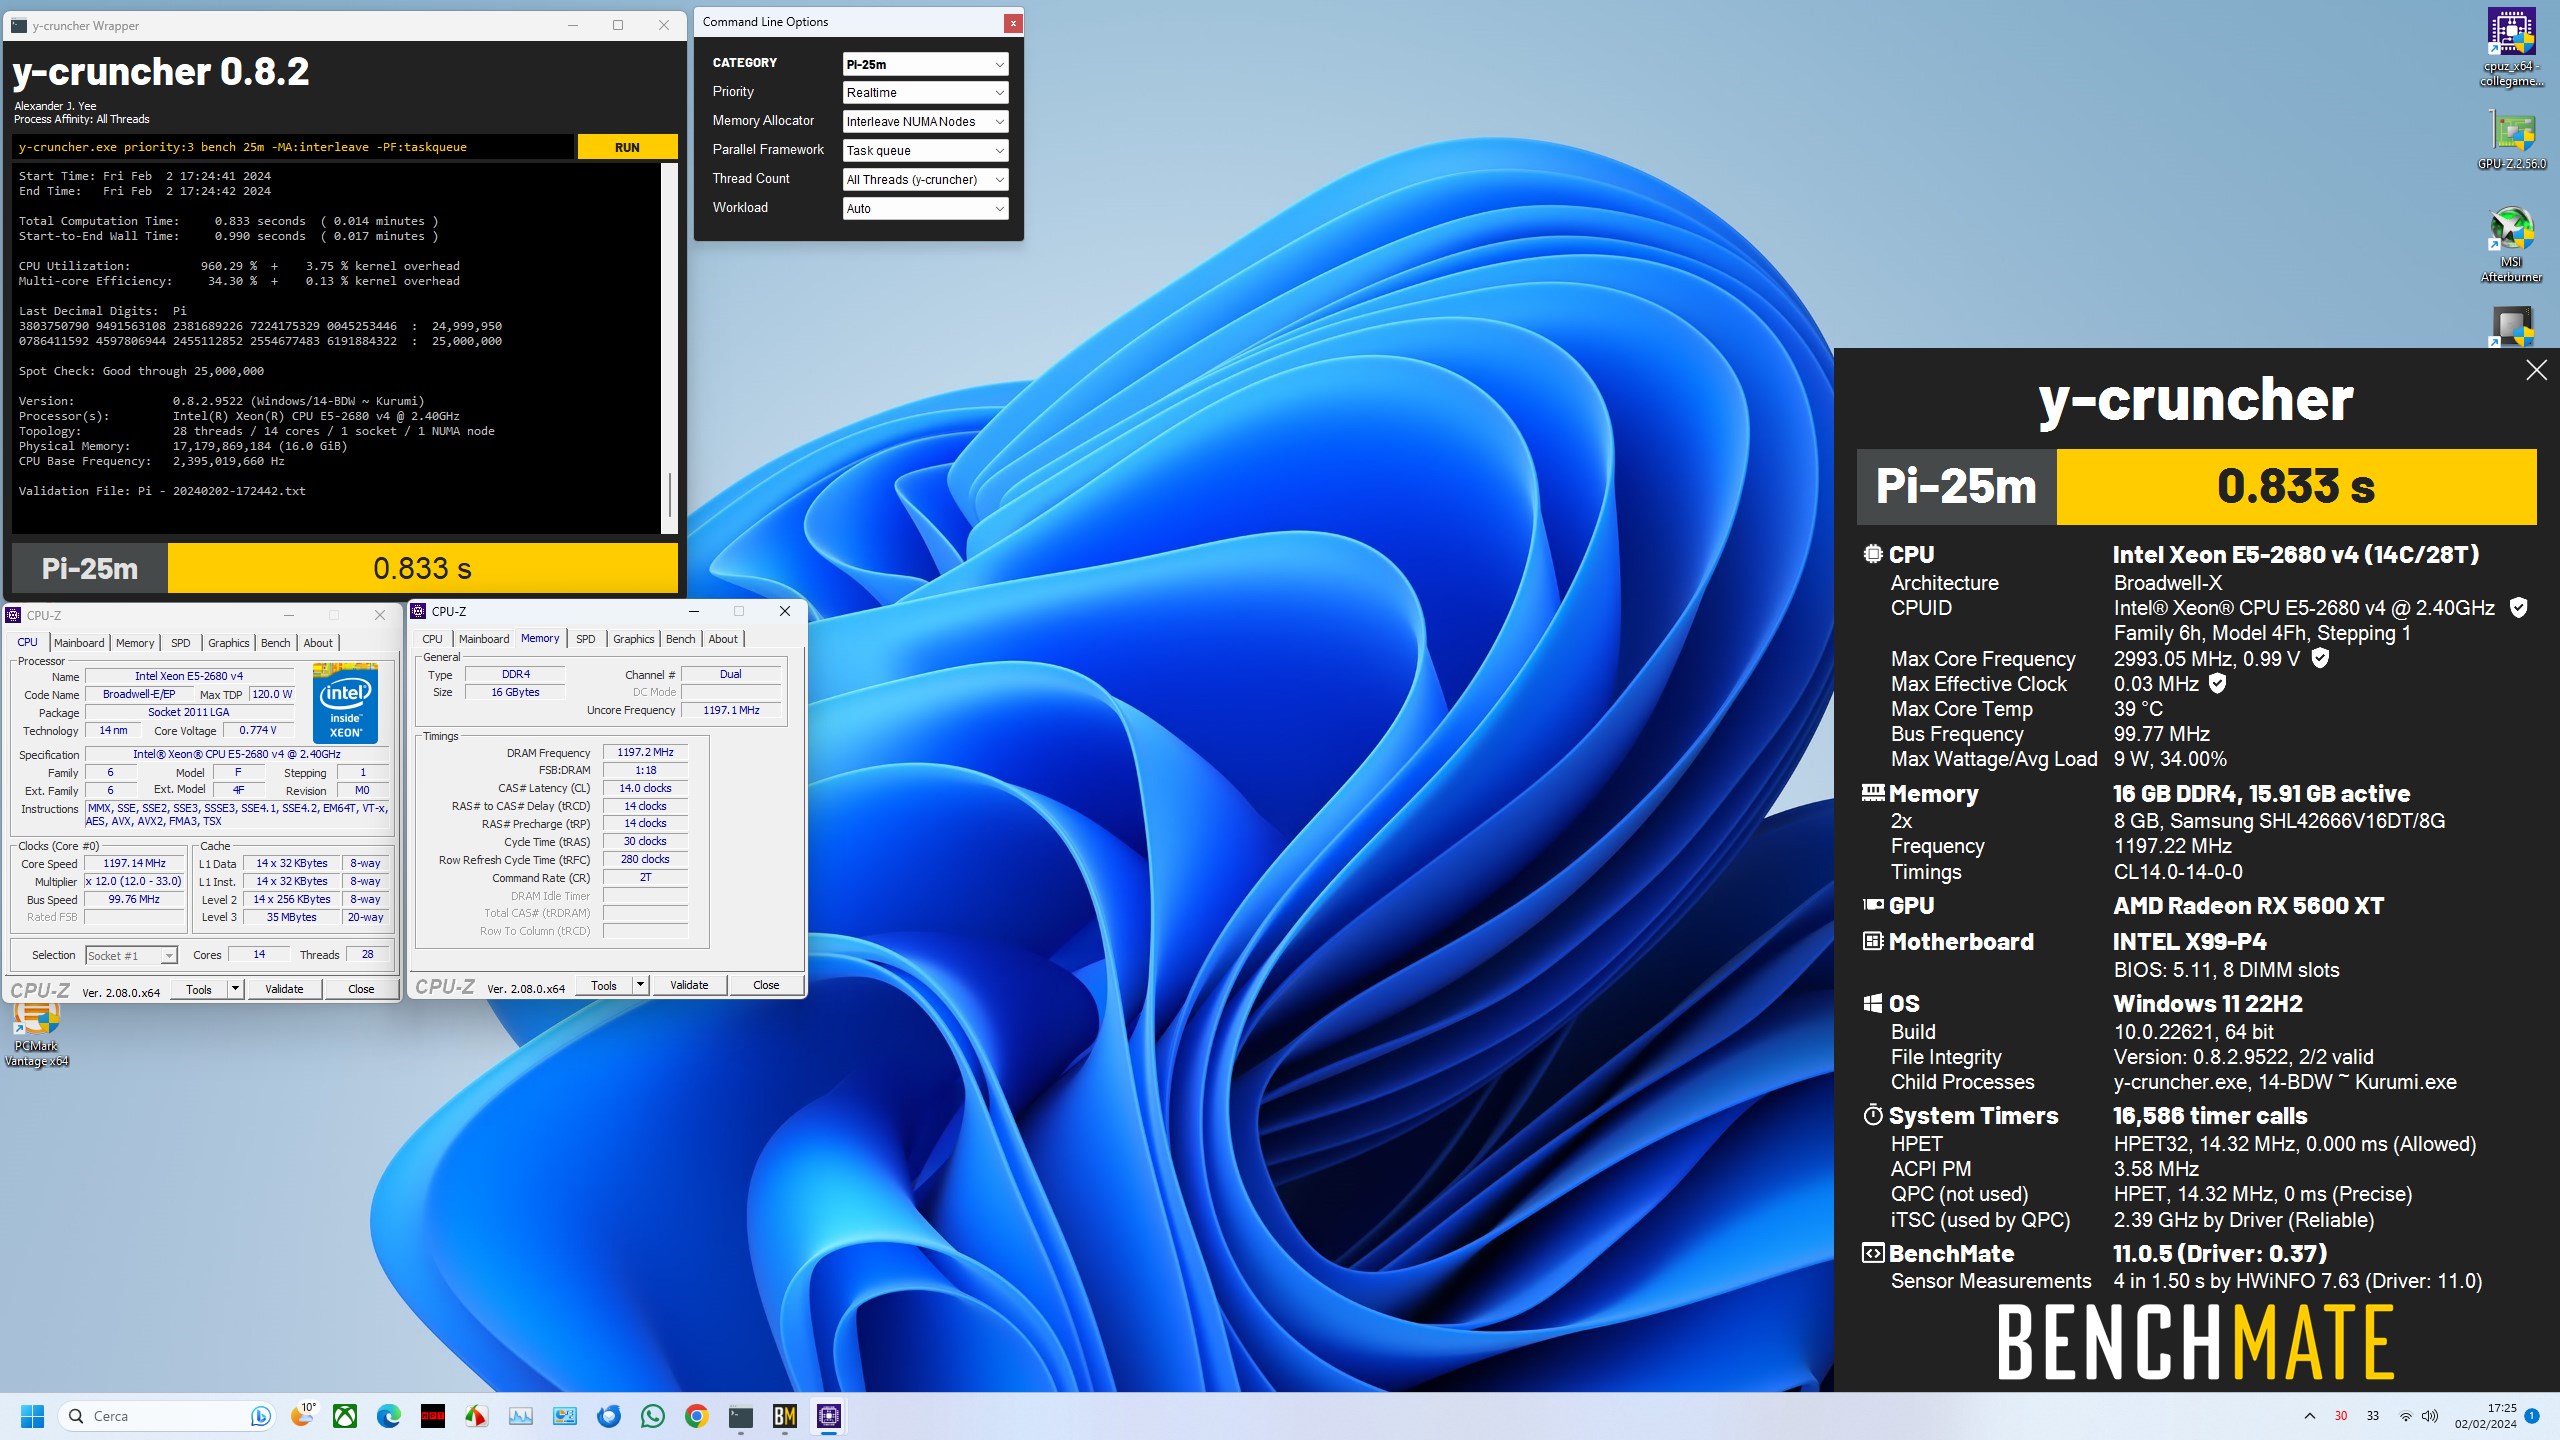Click the shield beside Max Effective Clock
The width and height of the screenshot is (2560, 1440).
pyautogui.click(x=2217, y=683)
